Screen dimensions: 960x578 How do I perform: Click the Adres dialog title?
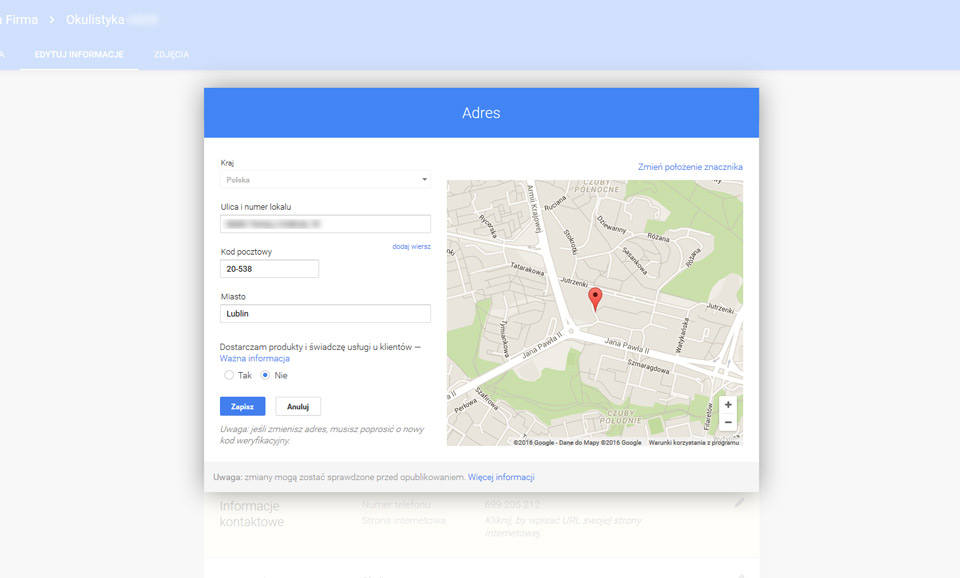click(481, 113)
